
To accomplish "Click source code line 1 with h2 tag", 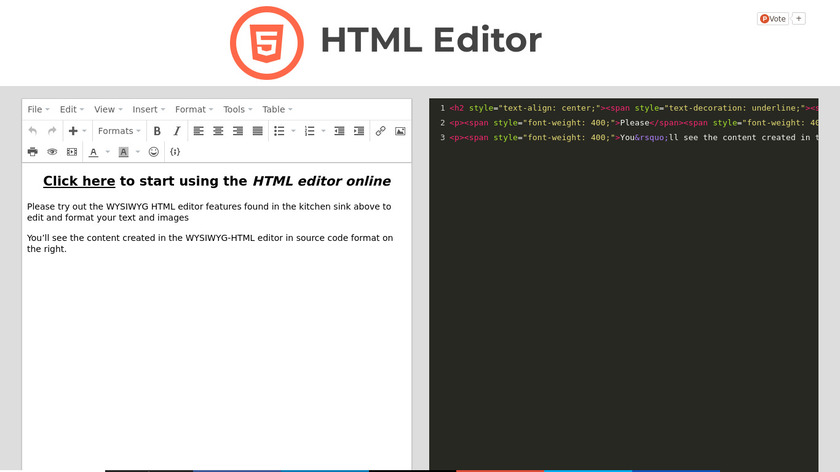I will tap(633, 108).
